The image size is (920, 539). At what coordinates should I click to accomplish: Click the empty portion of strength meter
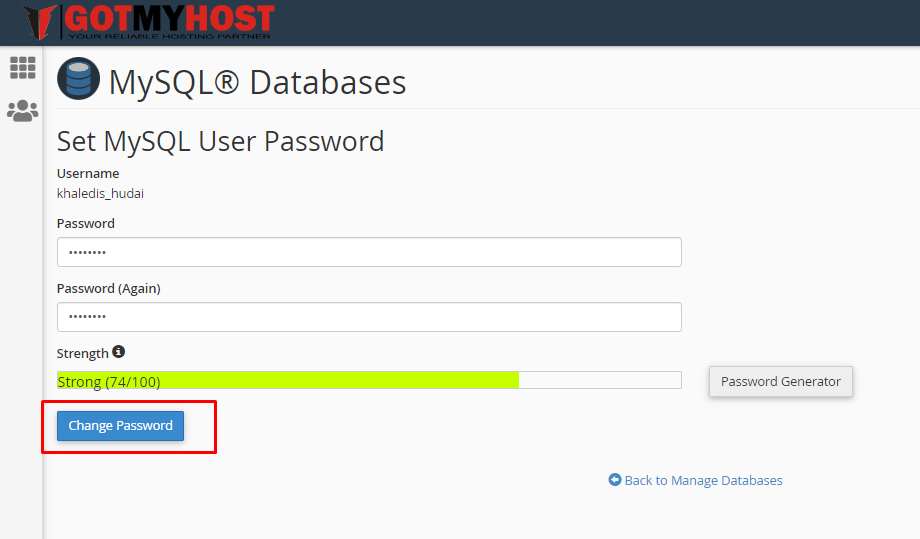(x=600, y=381)
